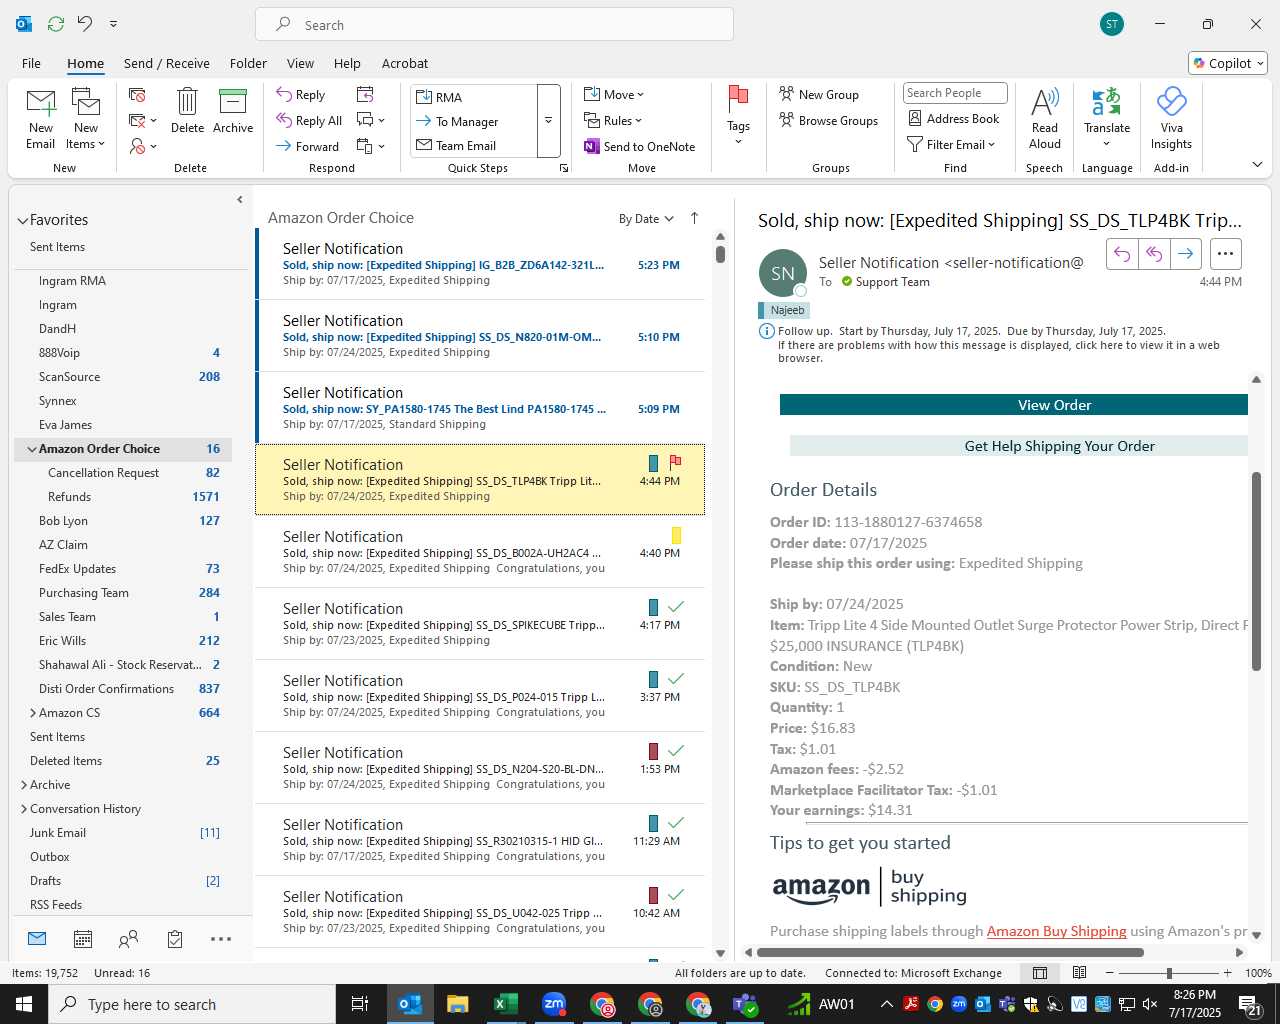This screenshot has width=1280, height=1024.
Task: Open the View tab
Action: coord(300,63)
